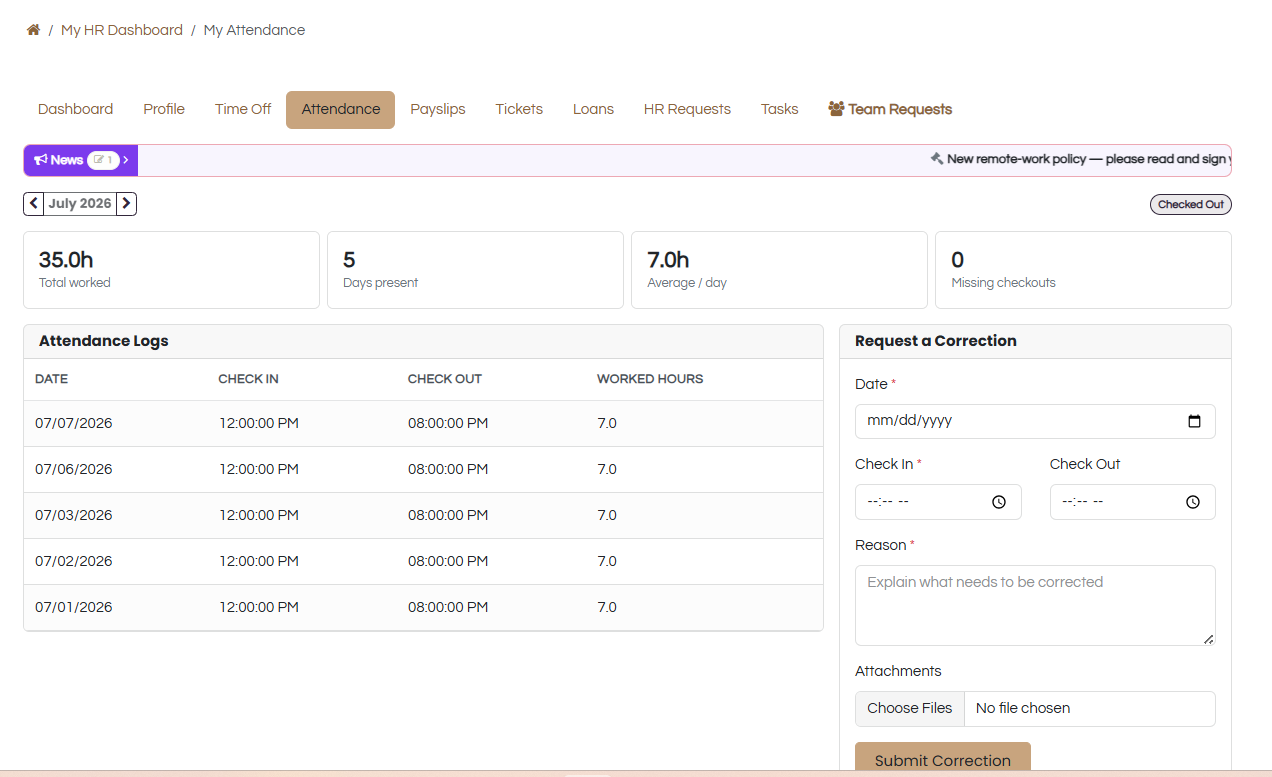Screen dimensions: 1272x777
Task: Click worked hours value for 07/03/2026 row
Action: [607, 515]
